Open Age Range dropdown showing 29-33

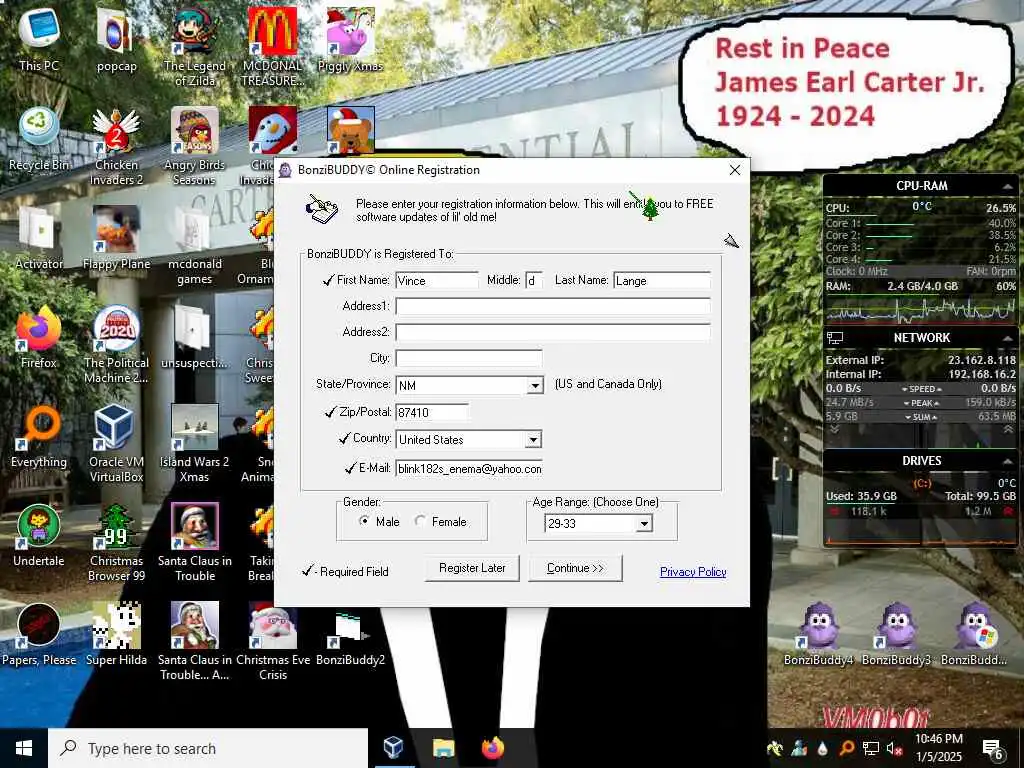coord(645,523)
